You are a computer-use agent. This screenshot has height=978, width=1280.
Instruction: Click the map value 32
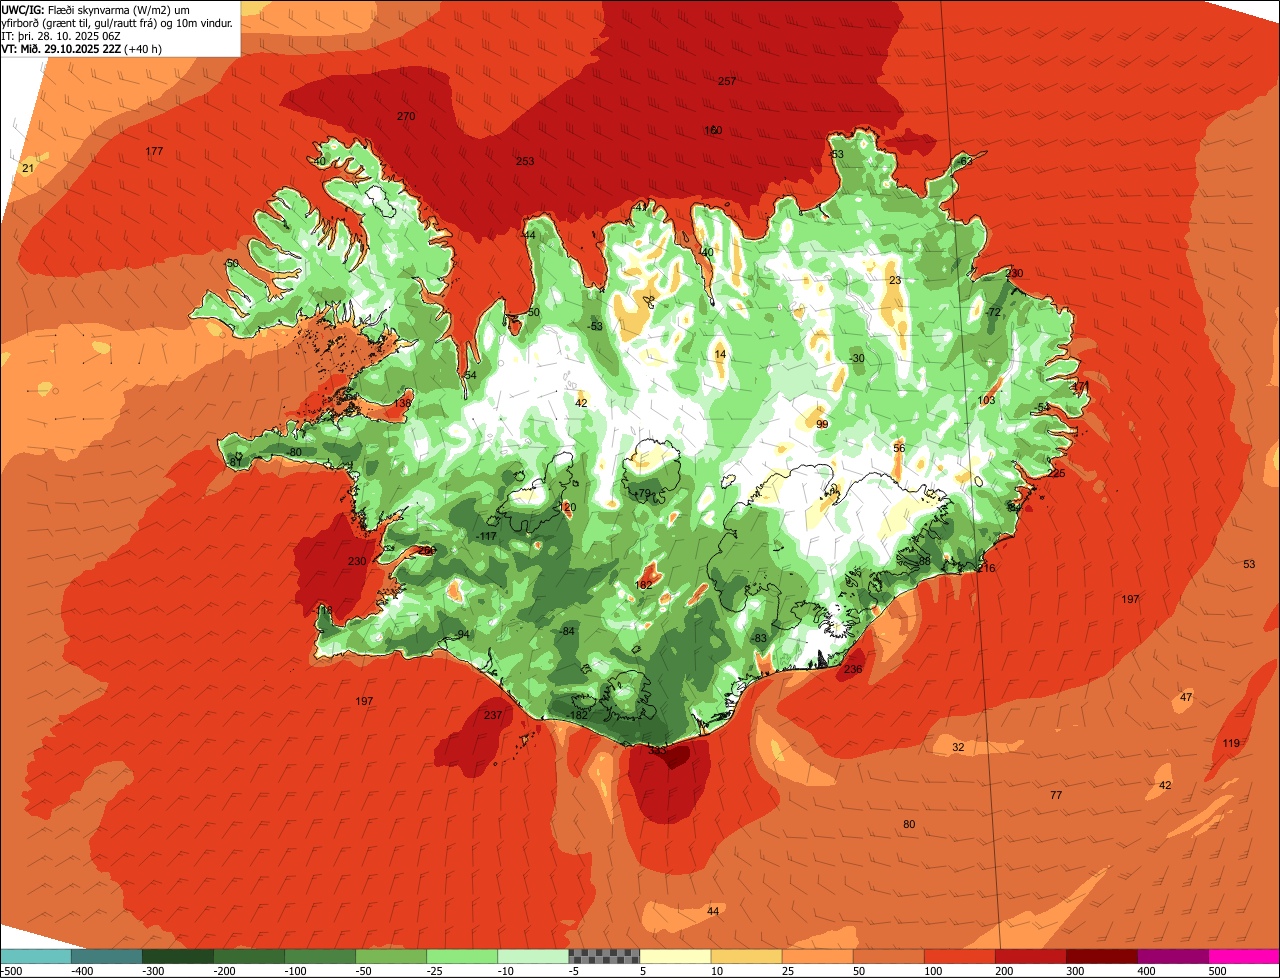958,747
